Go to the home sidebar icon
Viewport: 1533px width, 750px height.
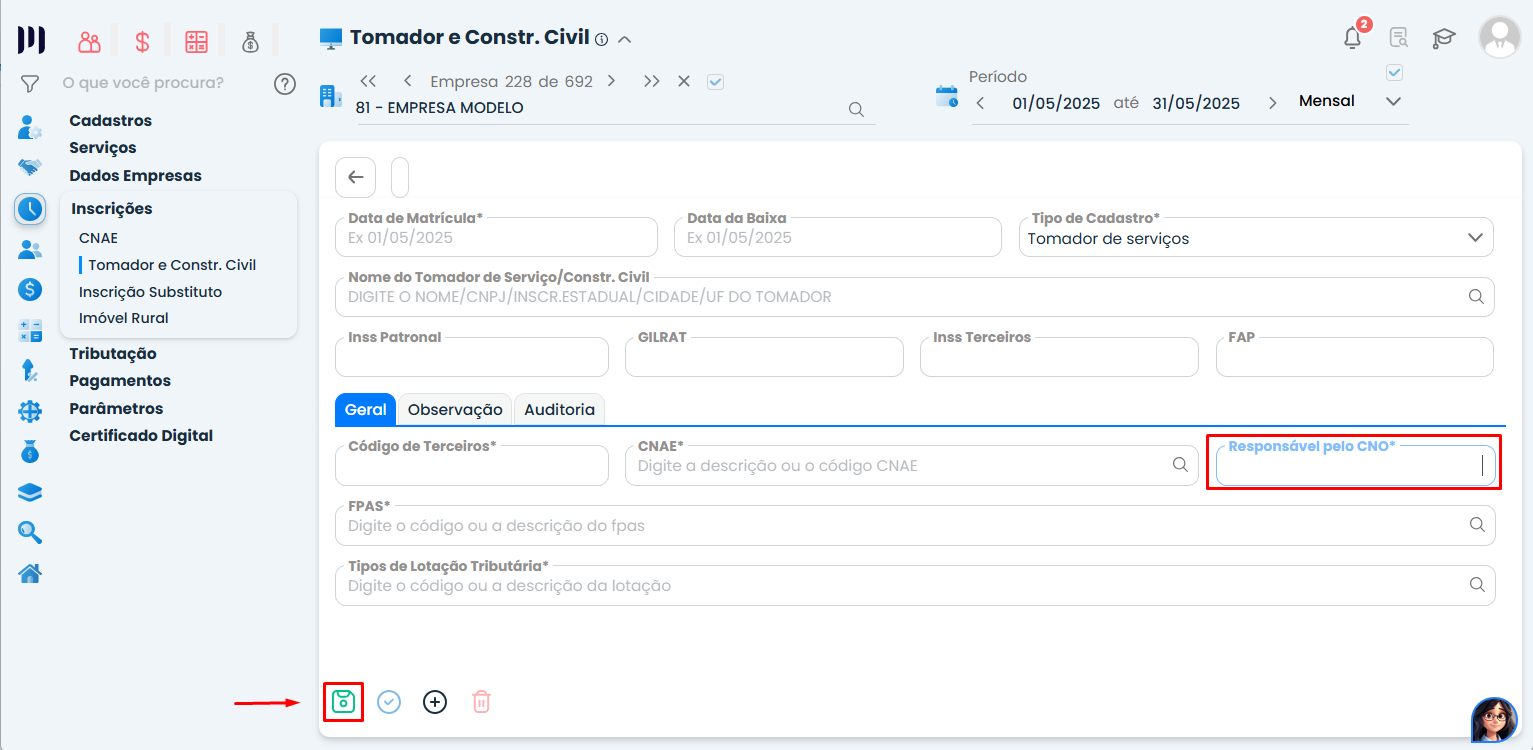(x=30, y=573)
